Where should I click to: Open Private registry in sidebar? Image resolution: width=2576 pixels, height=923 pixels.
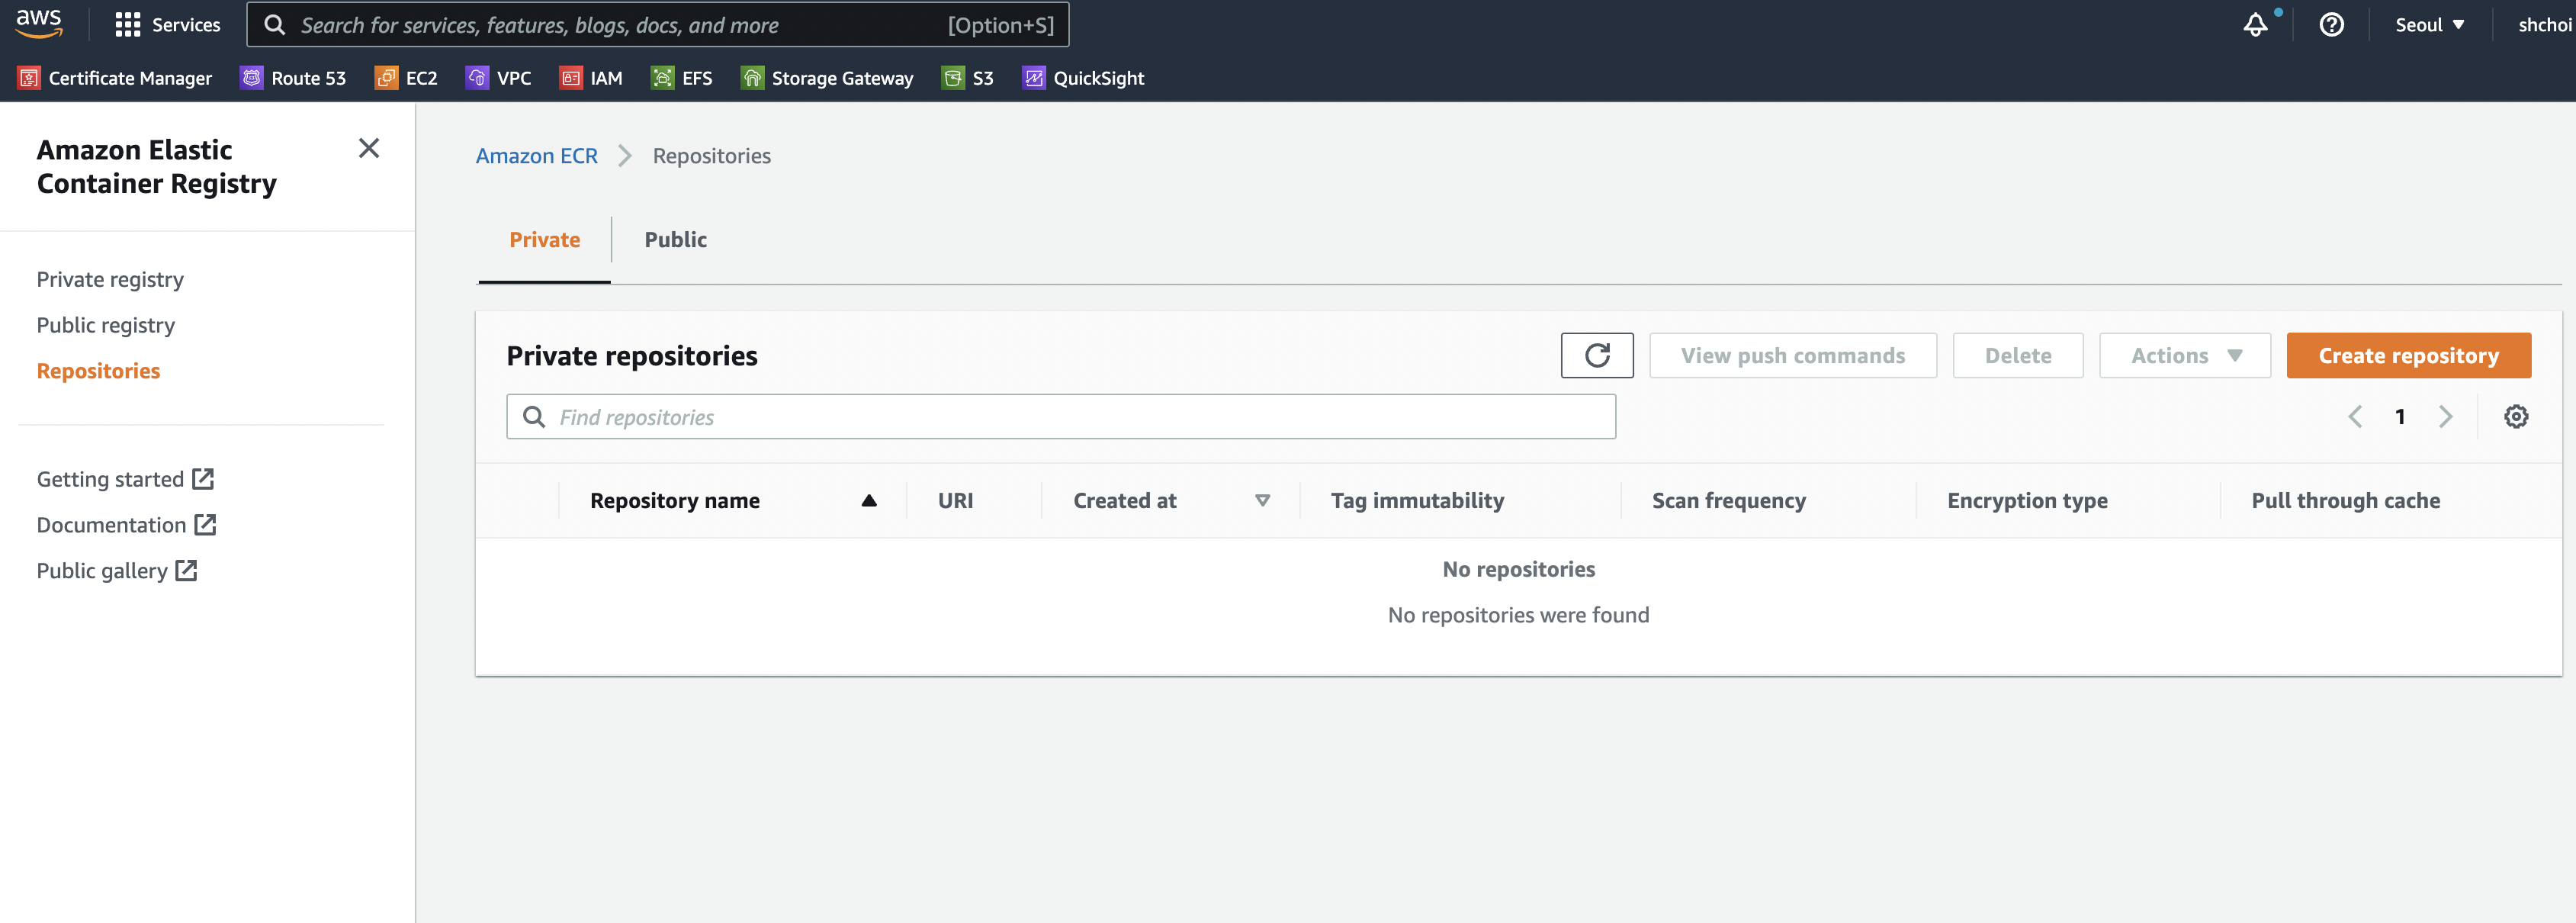(110, 280)
